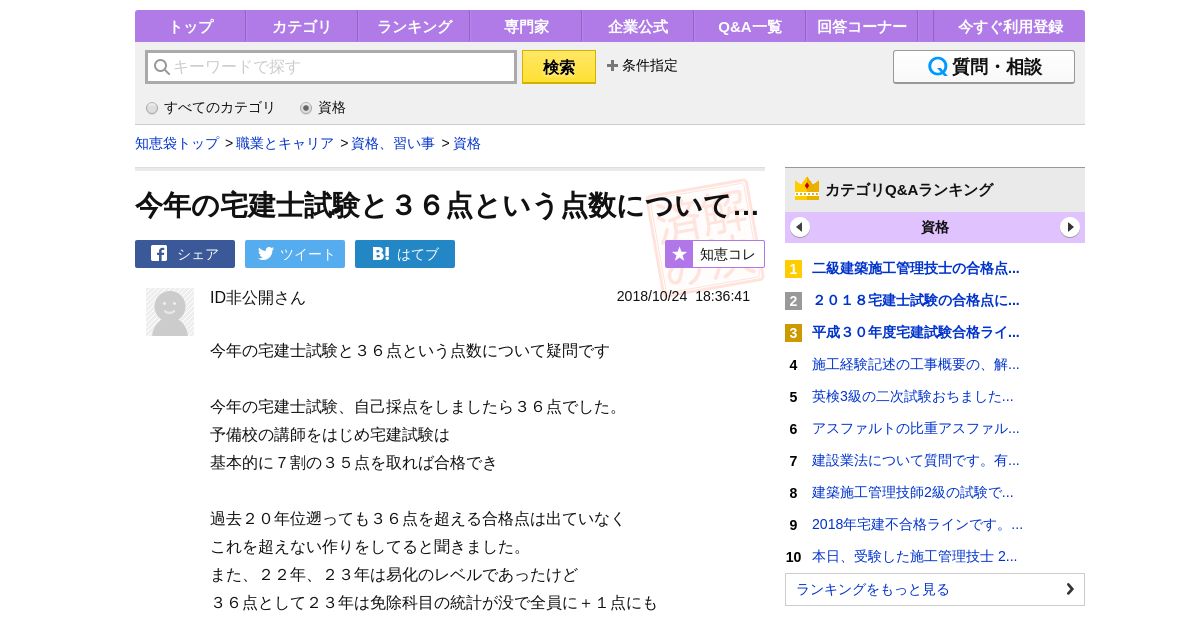Open ranking 4 施工経験記述の工事概要
The width and height of the screenshot is (1200, 630).
pyautogui.click(x=916, y=365)
